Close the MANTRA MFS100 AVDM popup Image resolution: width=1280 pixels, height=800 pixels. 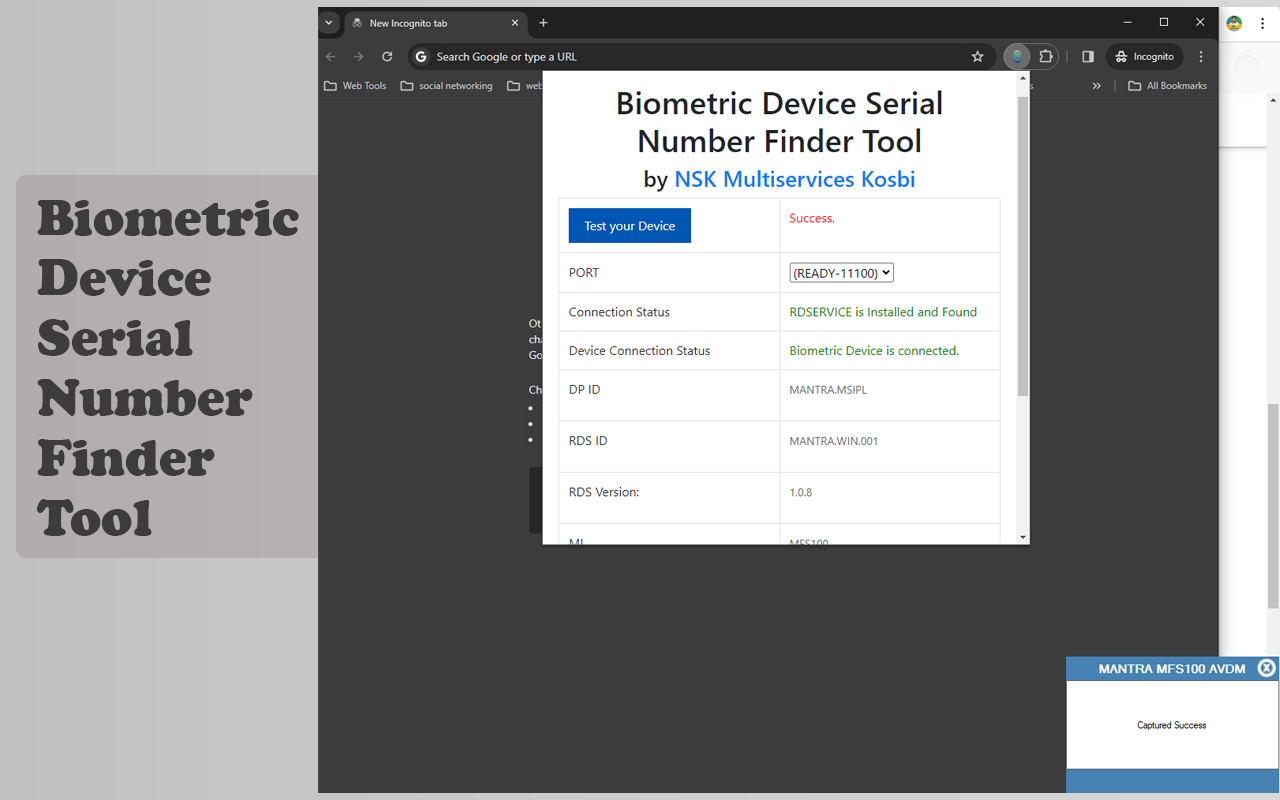[1266, 668]
